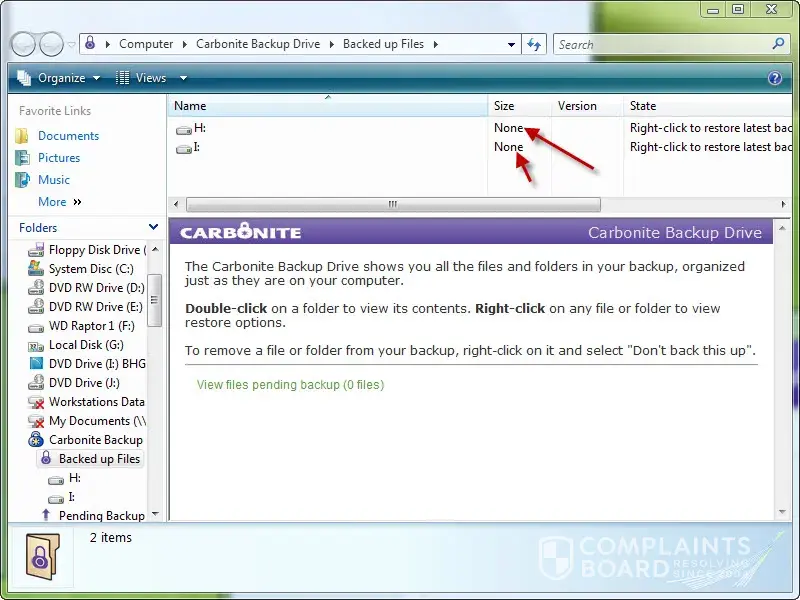Select Backed up Files in folder tree
The height and width of the screenshot is (600, 800).
90,459
